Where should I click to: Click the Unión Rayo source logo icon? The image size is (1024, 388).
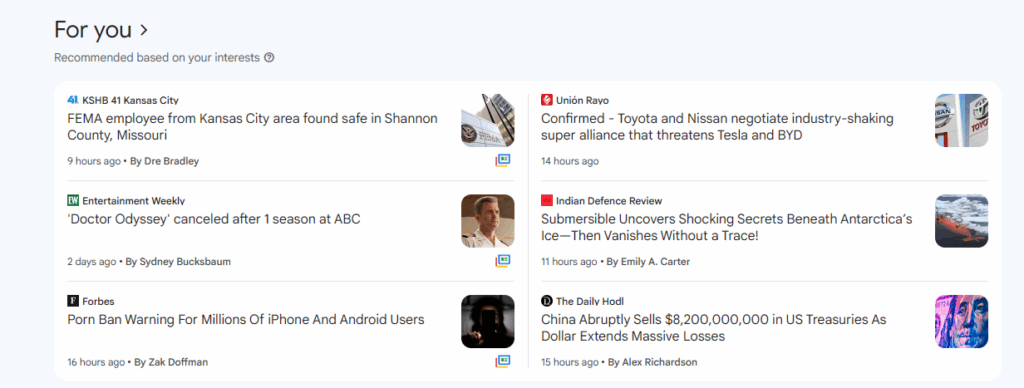pos(547,100)
